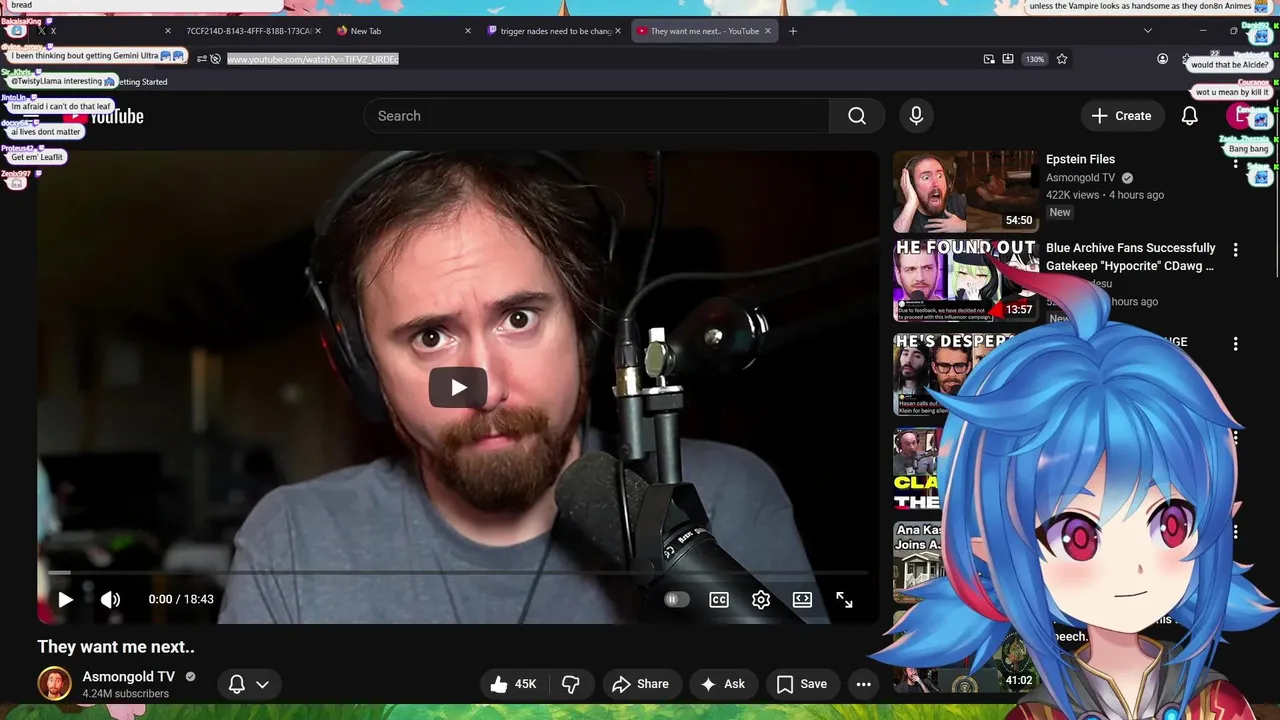This screenshot has width=1280, height=720.
Task: Open 'Epstein Files' video title link
Action: coord(1080,159)
